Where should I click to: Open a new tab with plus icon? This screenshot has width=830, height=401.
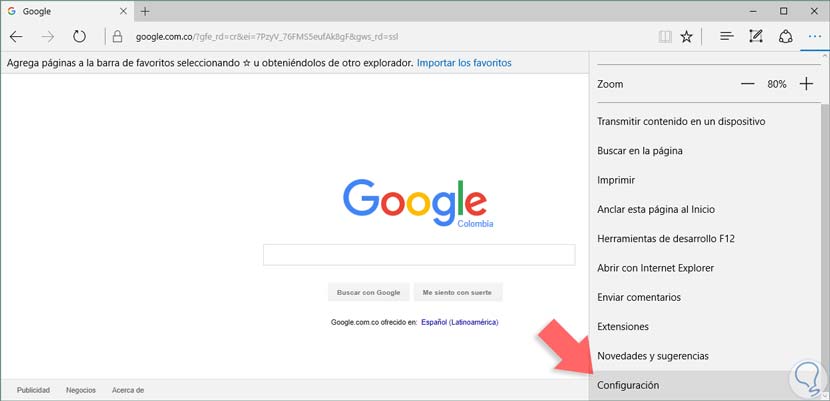tap(145, 11)
